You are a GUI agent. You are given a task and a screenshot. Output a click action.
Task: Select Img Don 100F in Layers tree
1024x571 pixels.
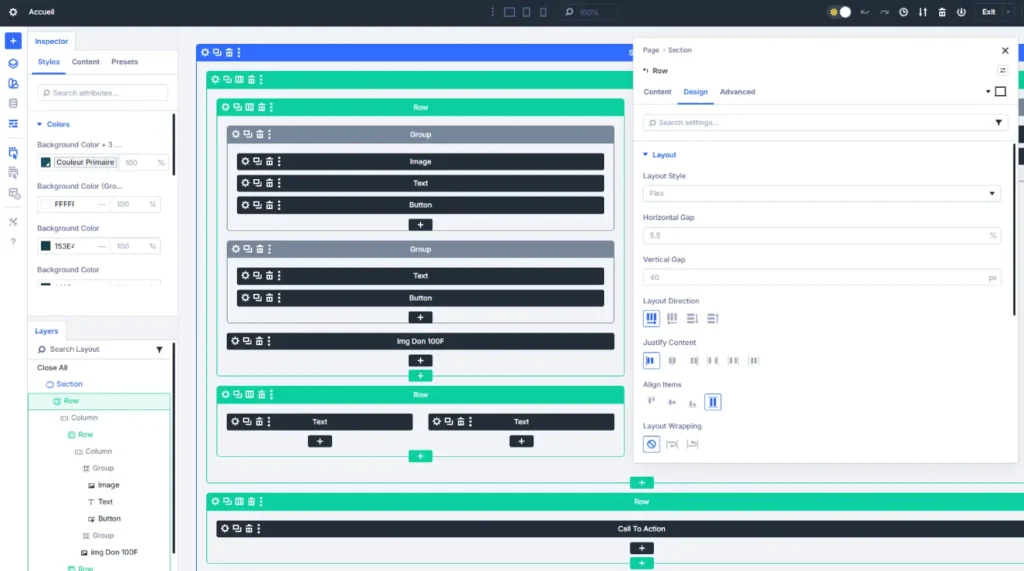click(114, 552)
